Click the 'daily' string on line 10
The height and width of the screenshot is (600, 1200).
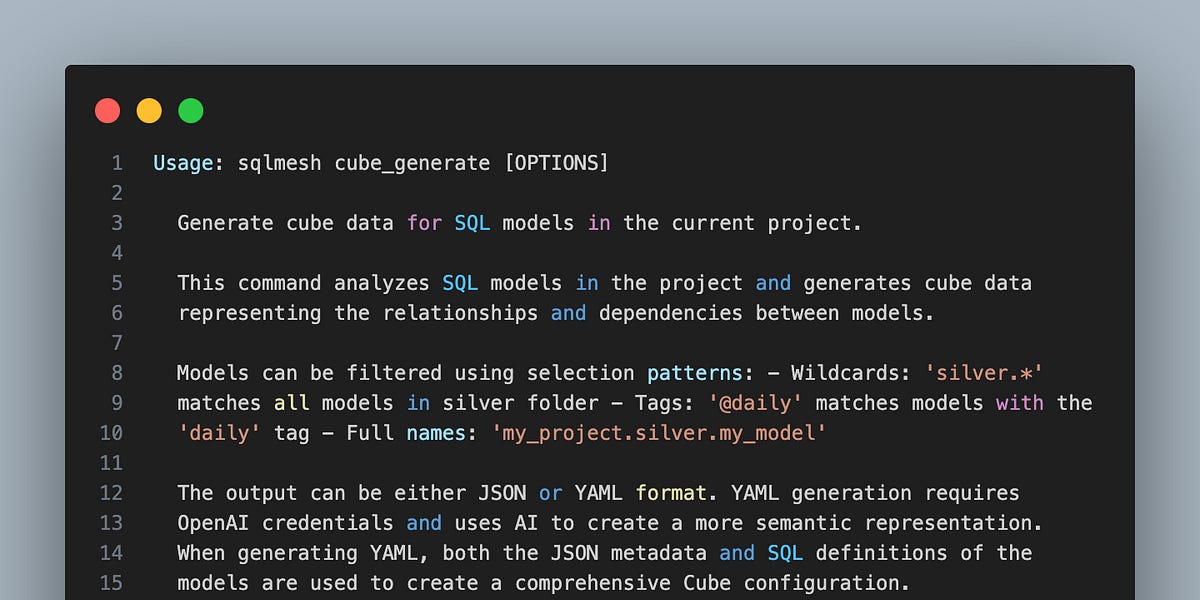(220, 433)
